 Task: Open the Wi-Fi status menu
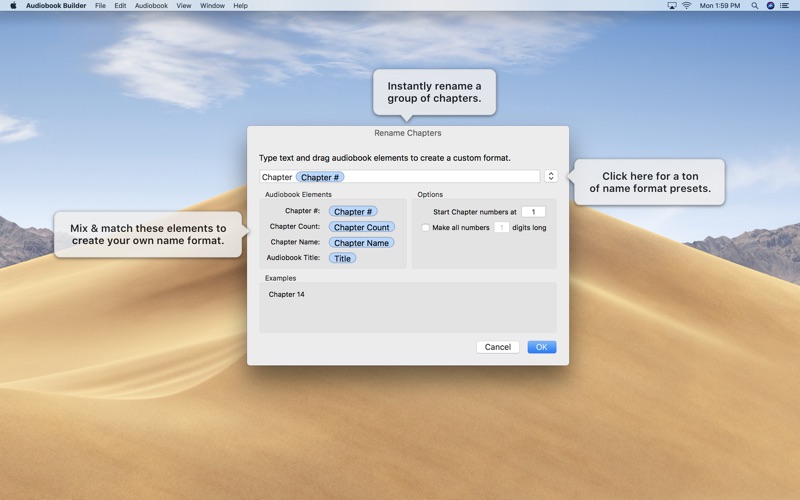pyautogui.click(x=687, y=6)
